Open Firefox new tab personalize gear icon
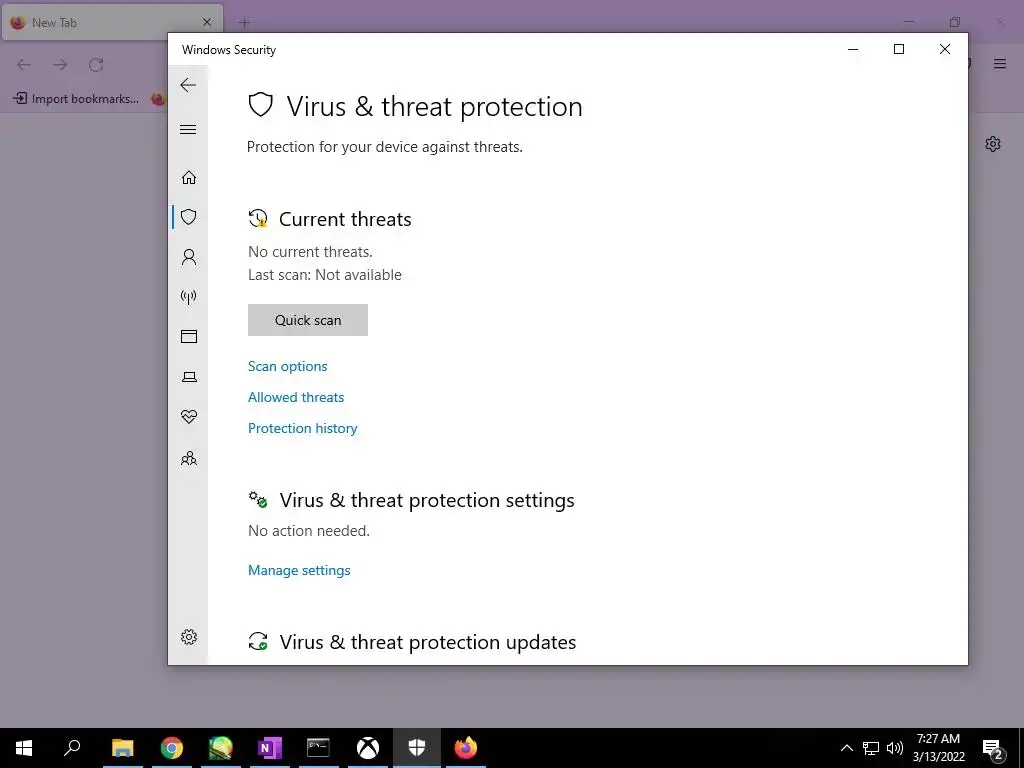The width and height of the screenshot is (1024, 768). pos(993,144)
